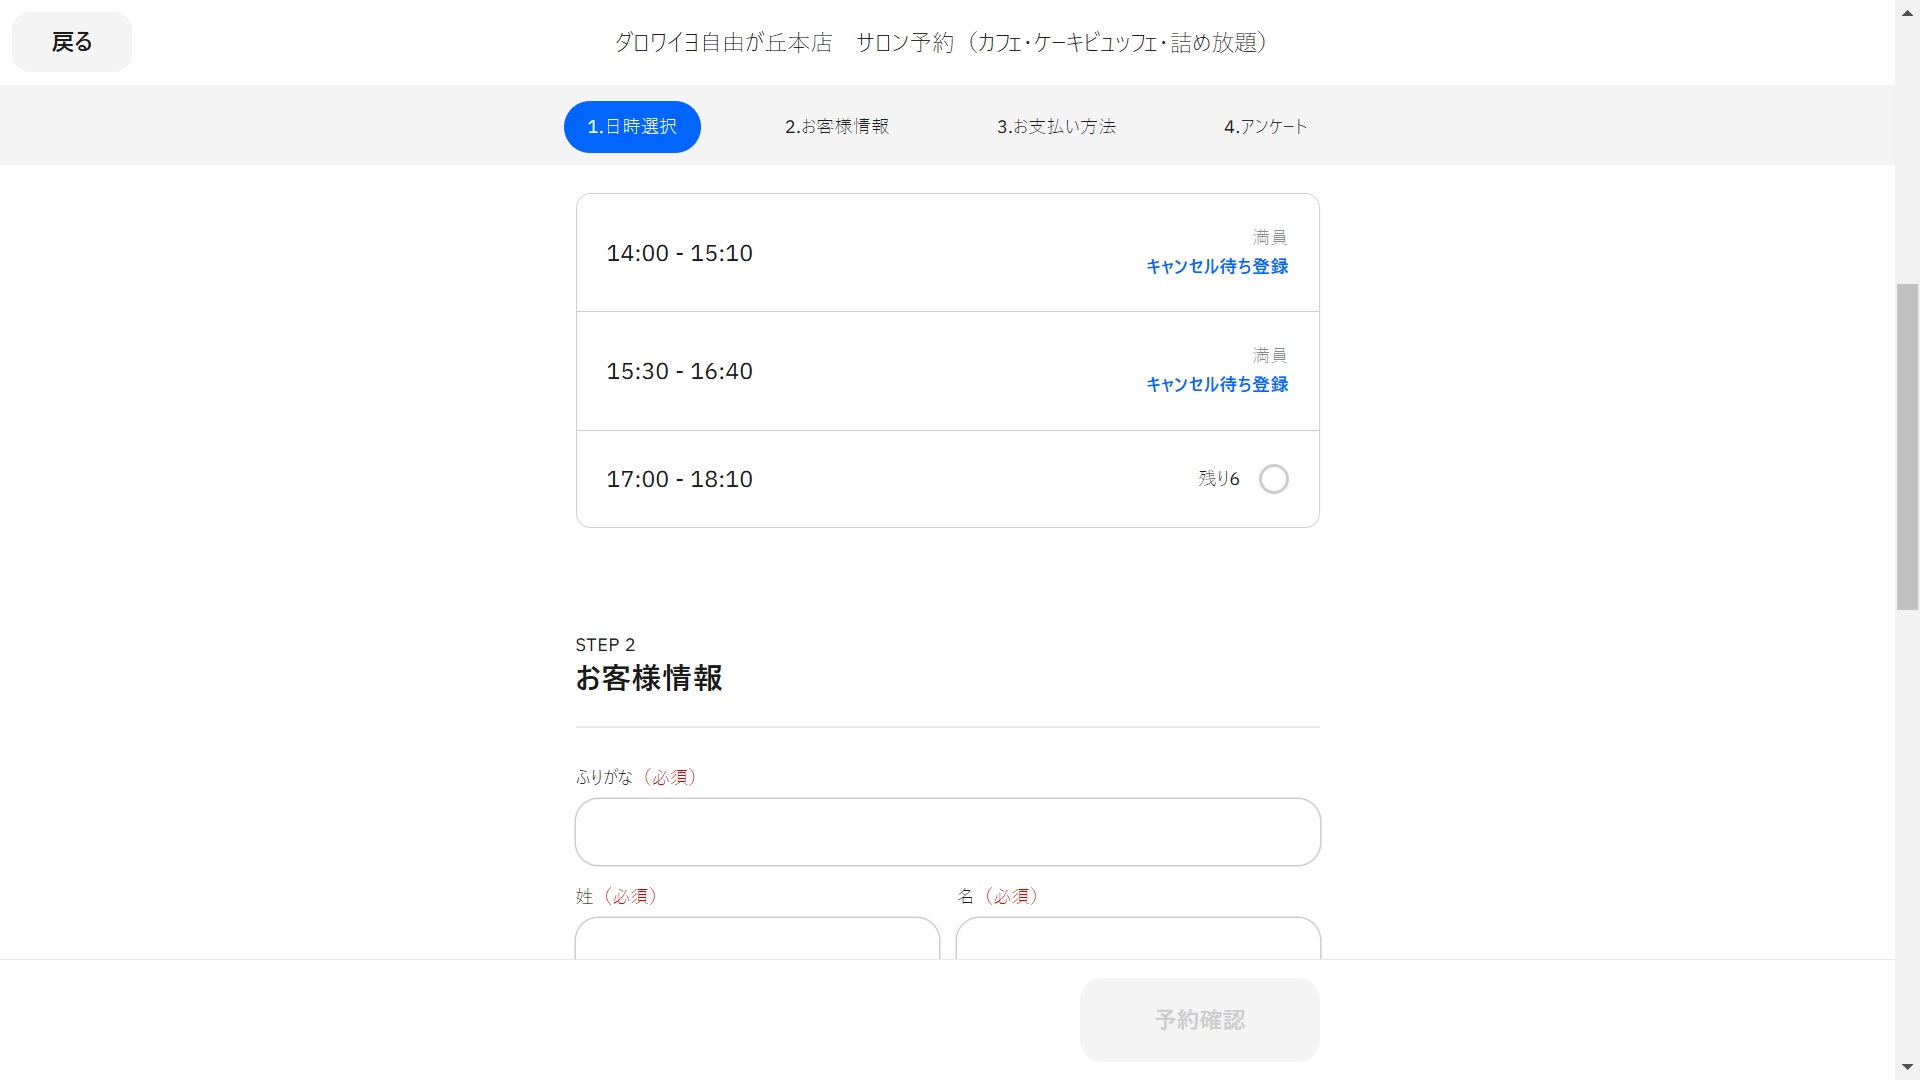
Task: Click the 14:00 - 15:10 time text
Action: pos(680,253)
